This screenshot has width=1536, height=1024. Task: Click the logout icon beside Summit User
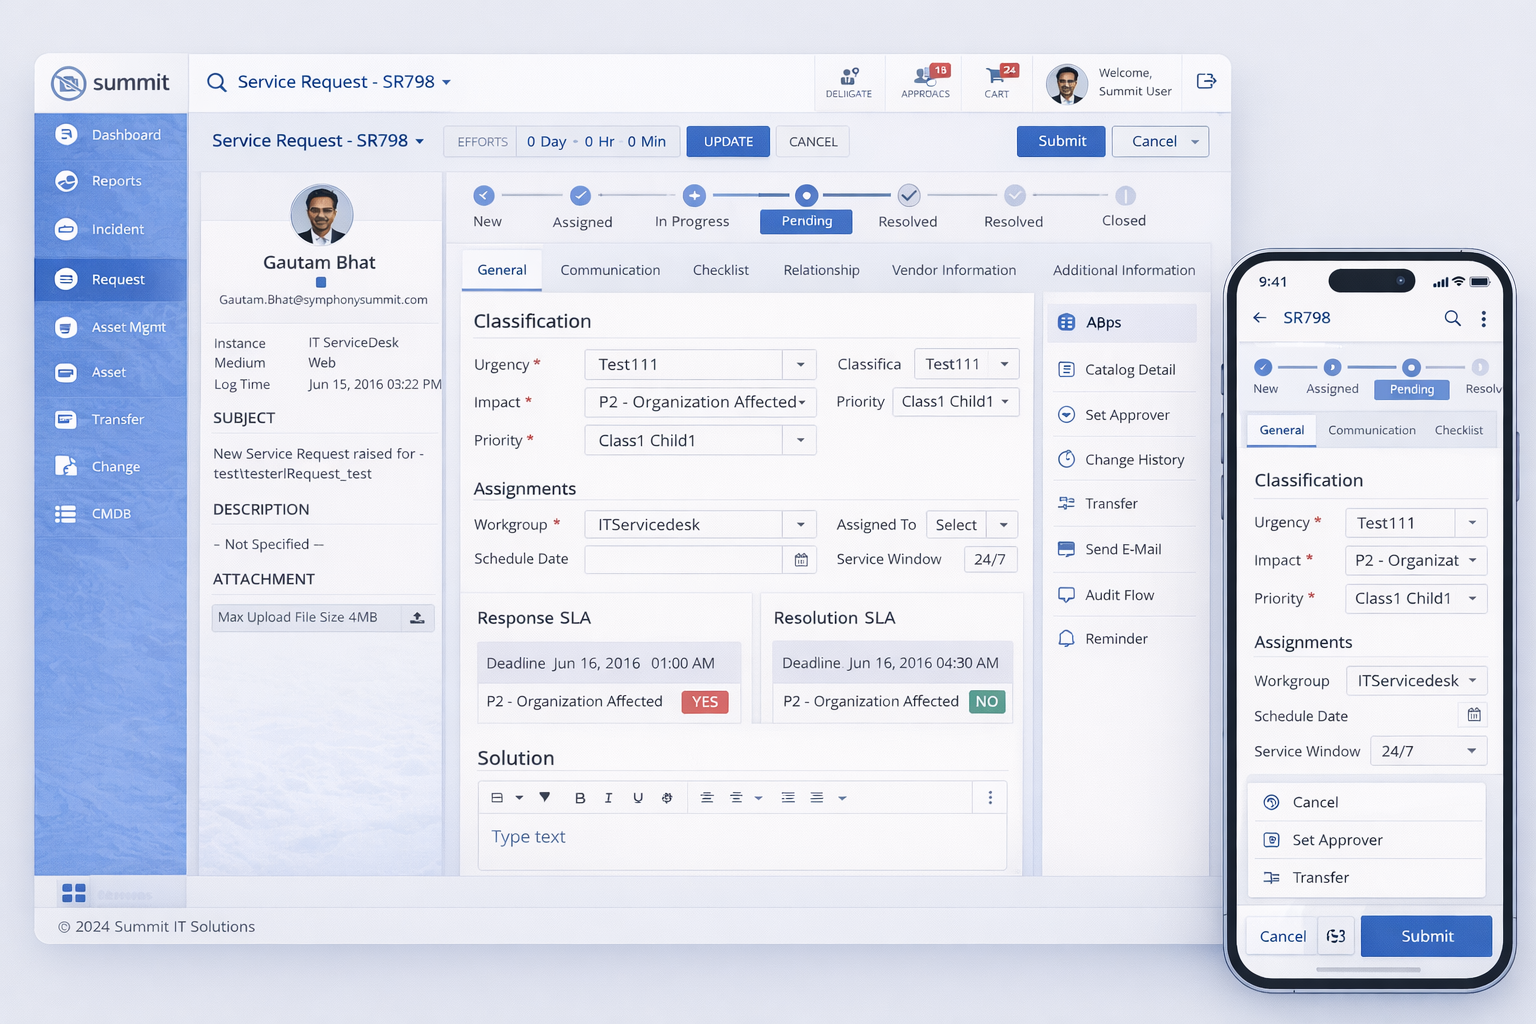(1206, 81)
